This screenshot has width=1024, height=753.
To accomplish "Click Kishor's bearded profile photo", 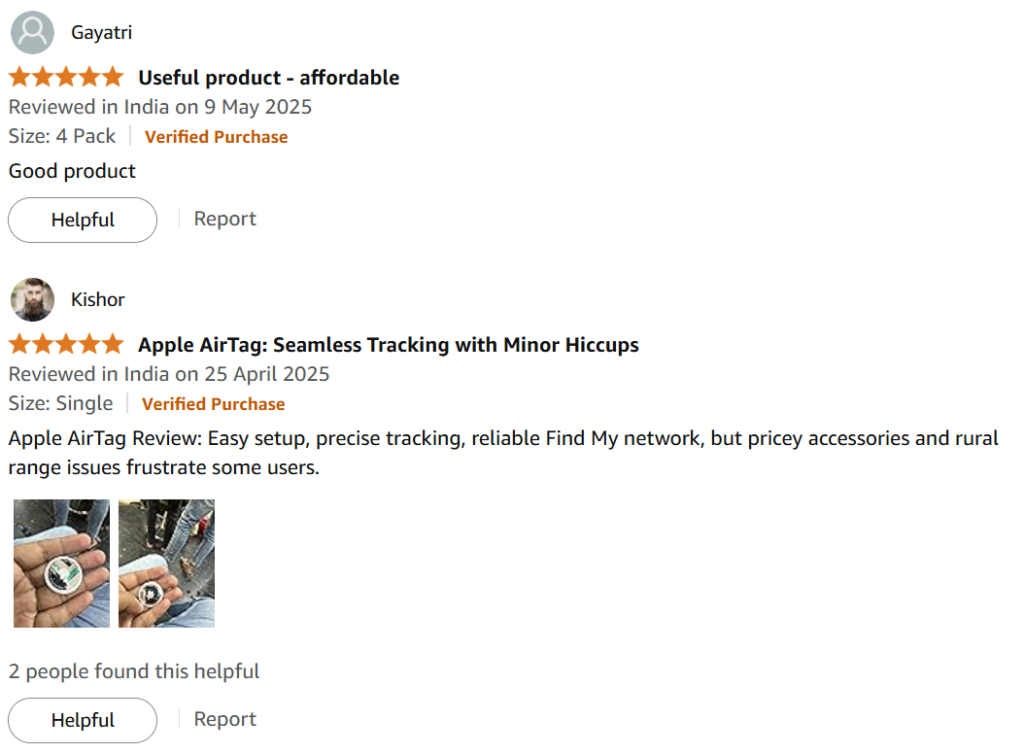I will click(x=32, y=299).
